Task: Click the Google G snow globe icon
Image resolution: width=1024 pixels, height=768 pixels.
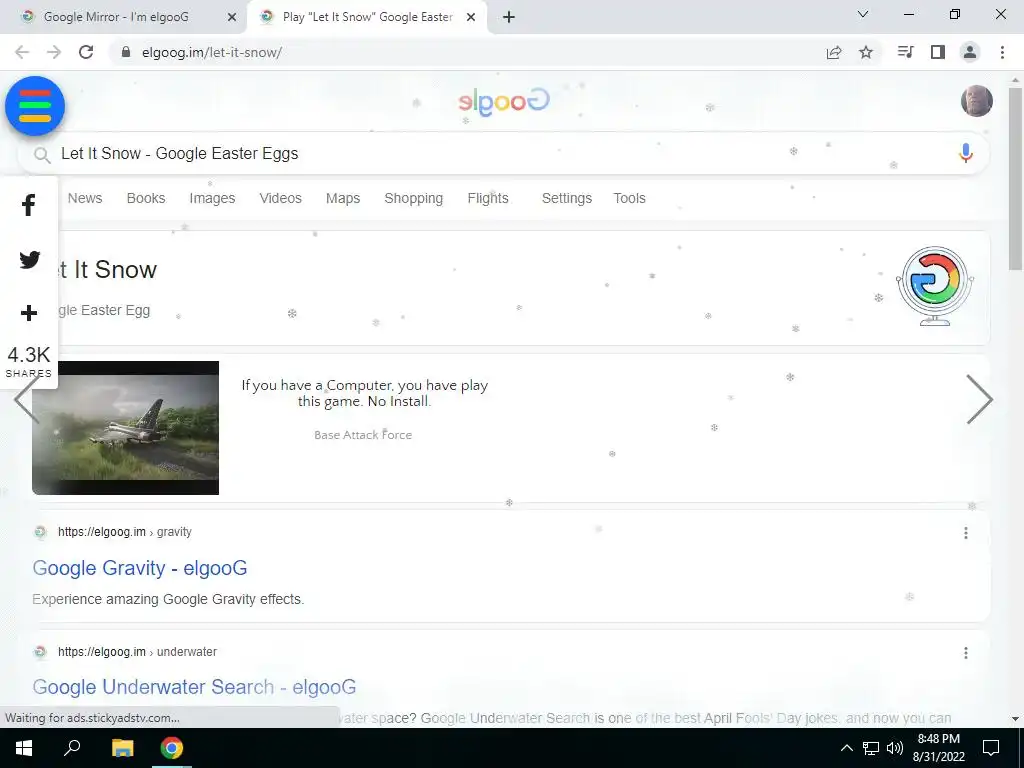Action: [x=935, y=285]
